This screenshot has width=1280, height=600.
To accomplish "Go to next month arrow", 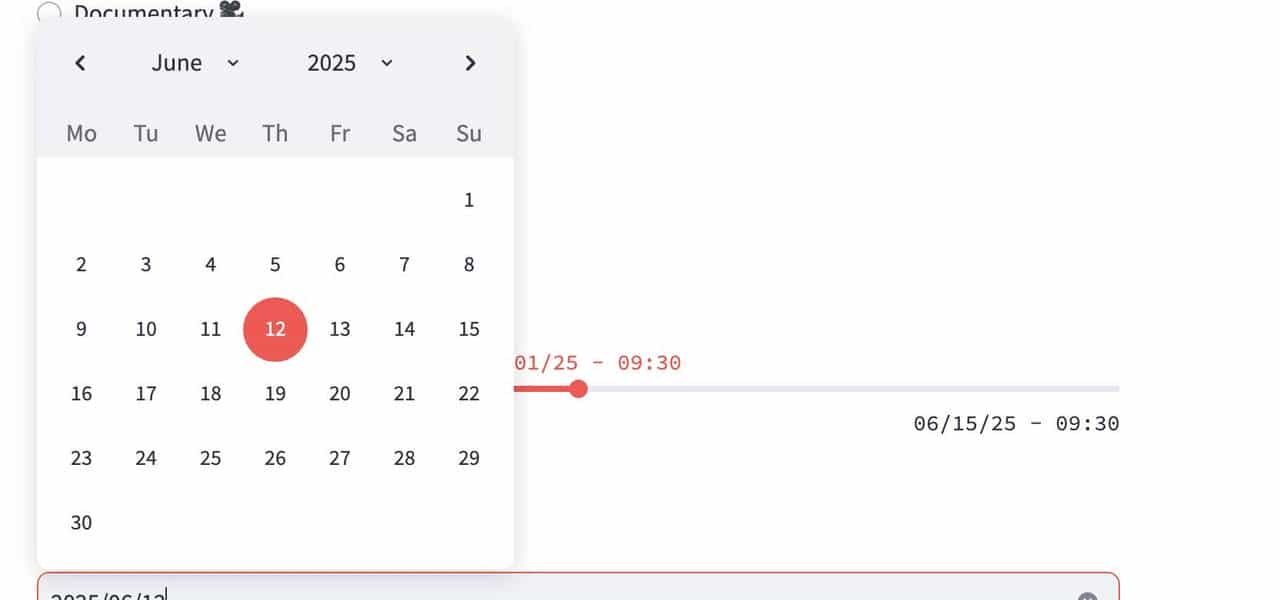I will 470,63.
